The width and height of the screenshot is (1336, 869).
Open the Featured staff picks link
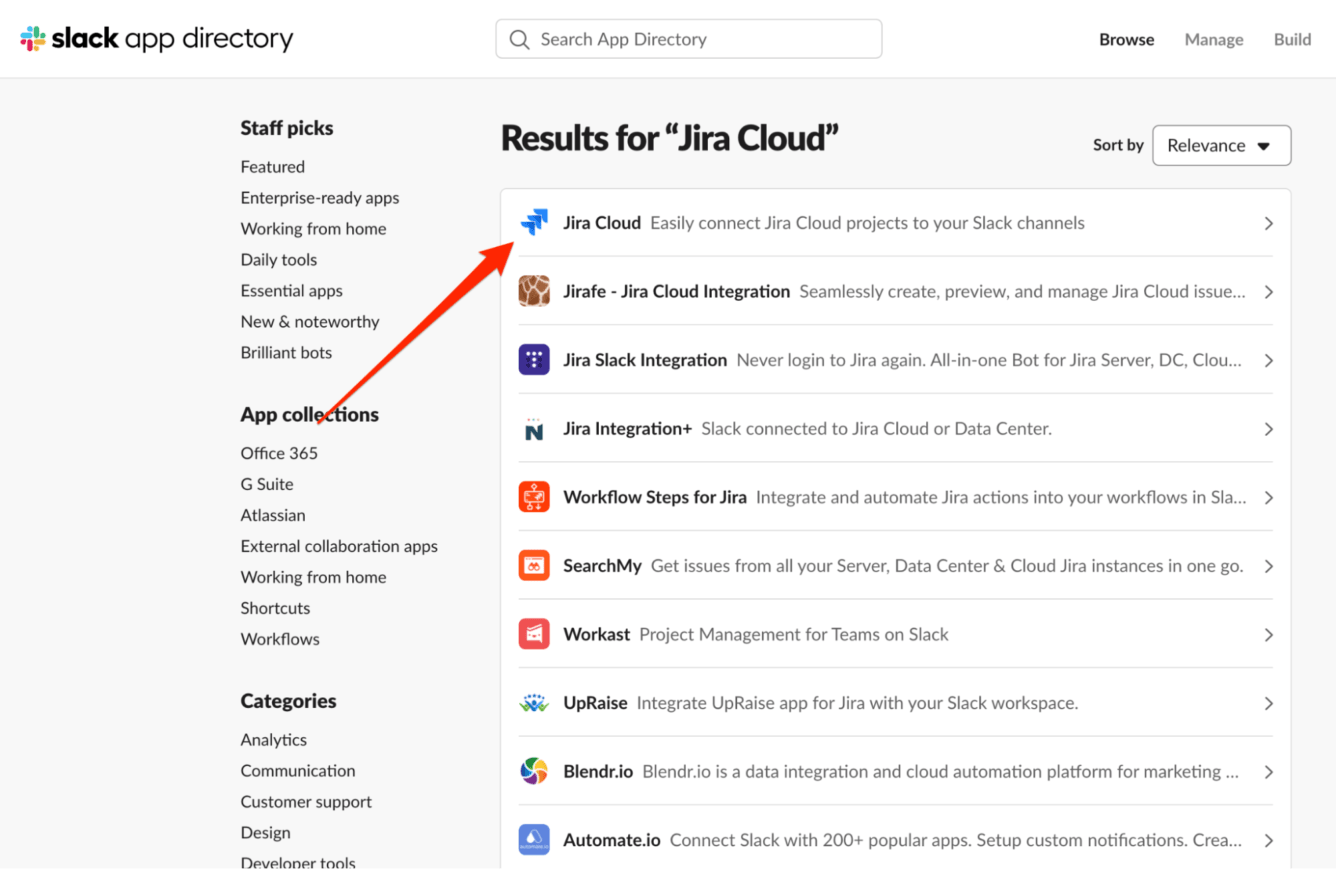[273, 167]
